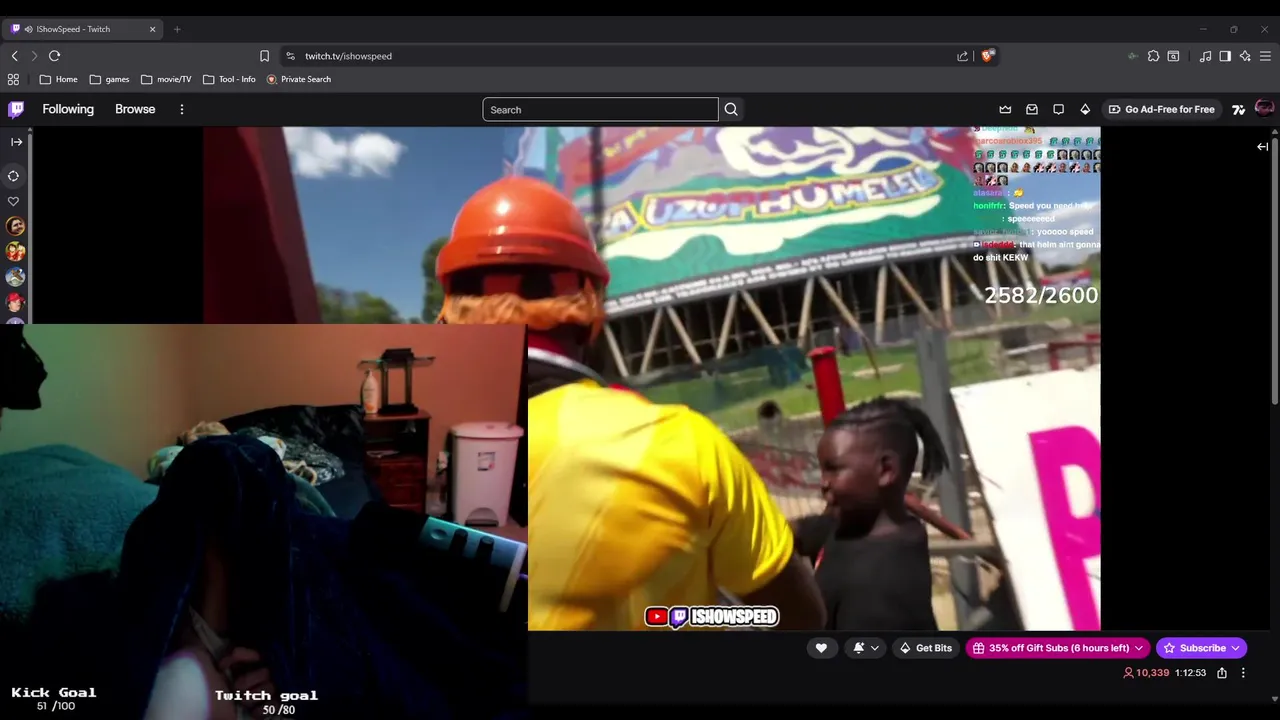
Task: Open the Browse page
Action: [135, 109]
